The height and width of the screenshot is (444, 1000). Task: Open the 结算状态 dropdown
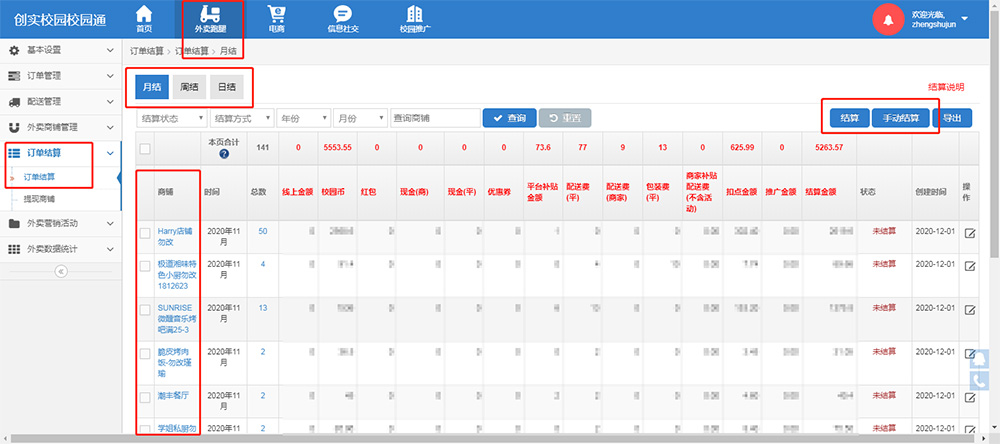pos(171,118)
